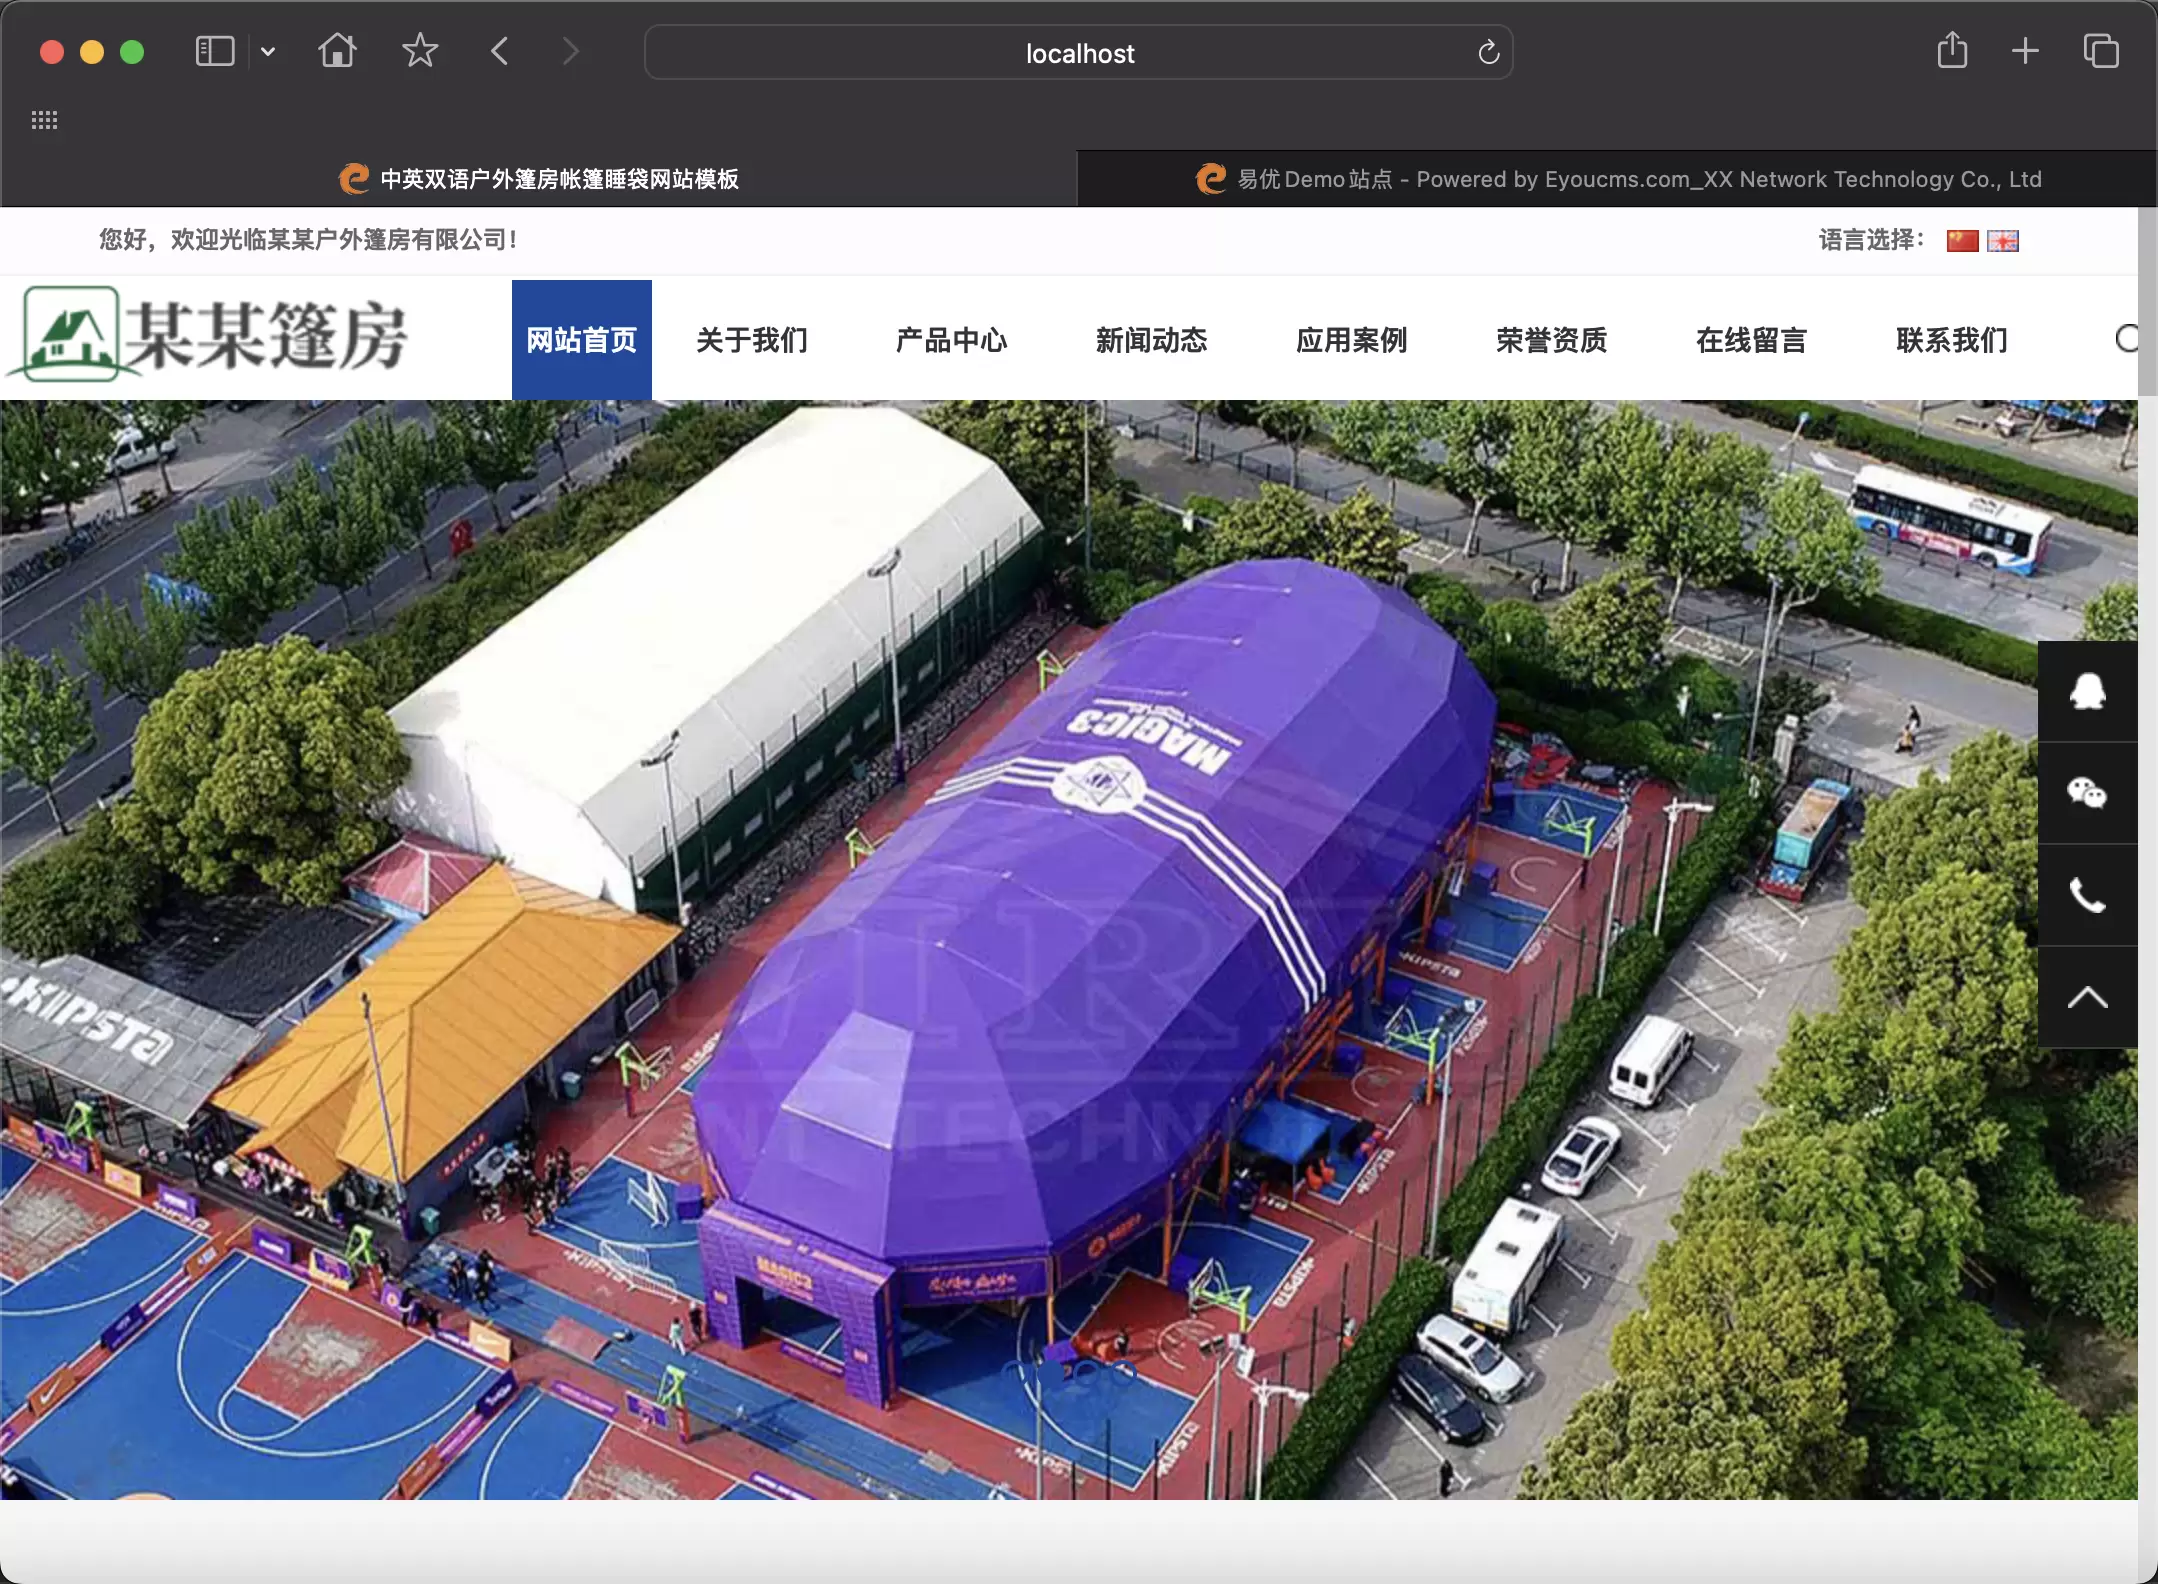
Task: Open the 在线留言 menu item
Action: coord(1752,340)
